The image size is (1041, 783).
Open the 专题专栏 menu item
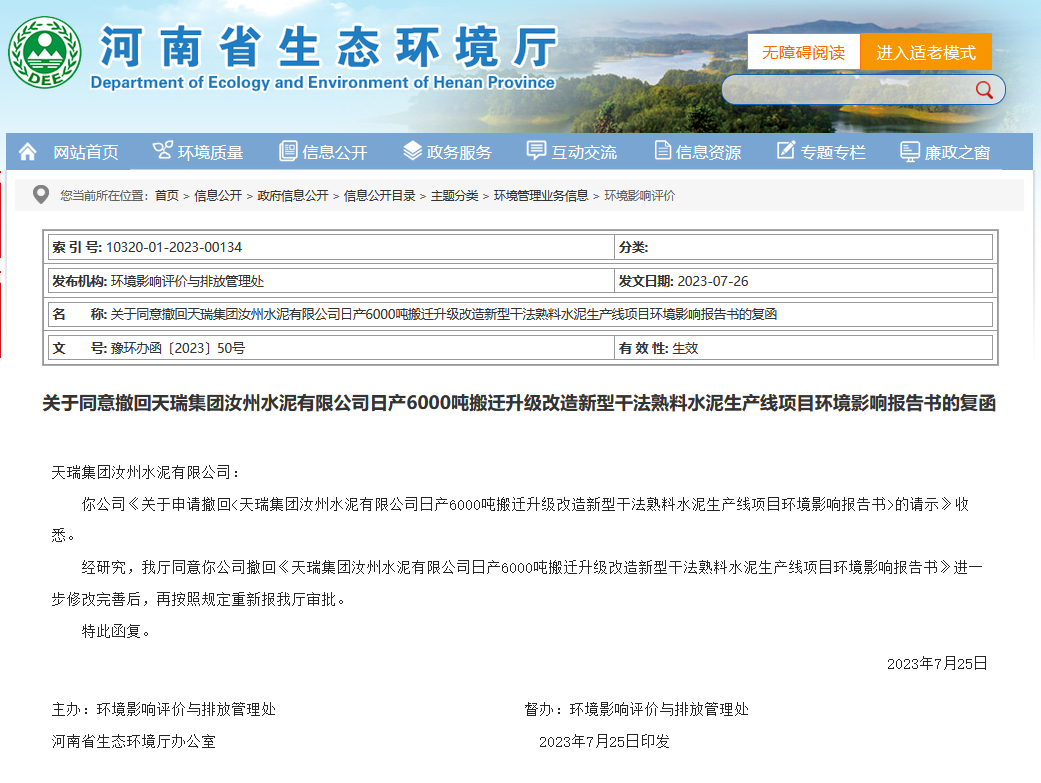[833, 152]
